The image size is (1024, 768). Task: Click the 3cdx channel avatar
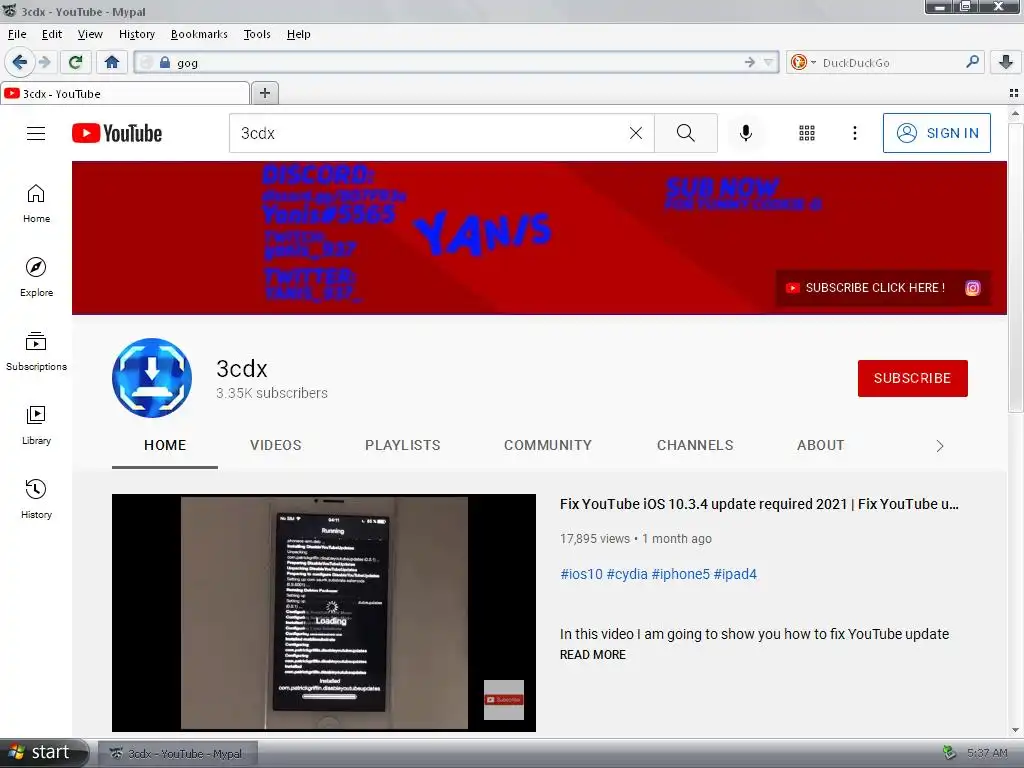152,378
